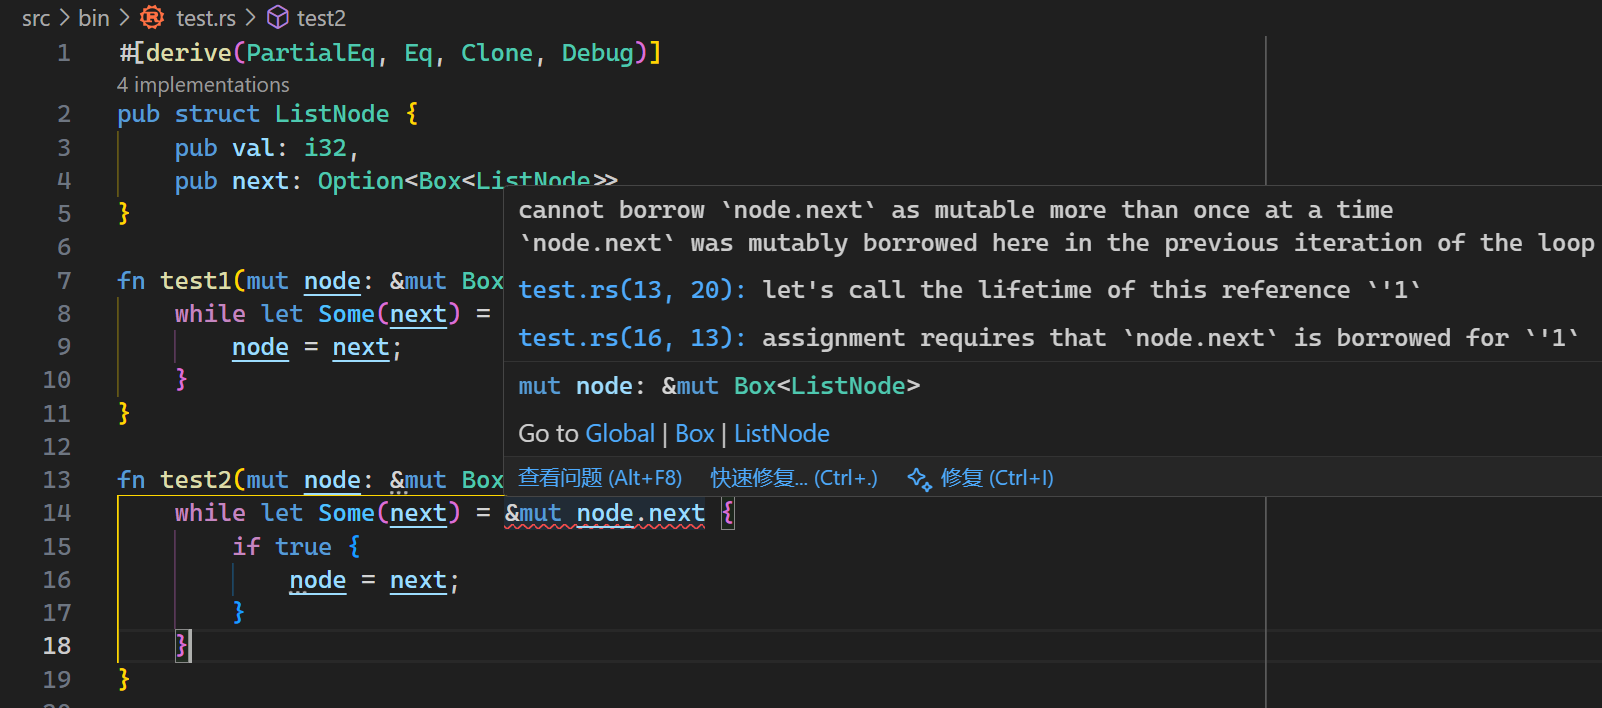The width and height of the screenshot is (1602, 708).
Task: Click the Rust file icon in breadcrumb
Action: 152,17
